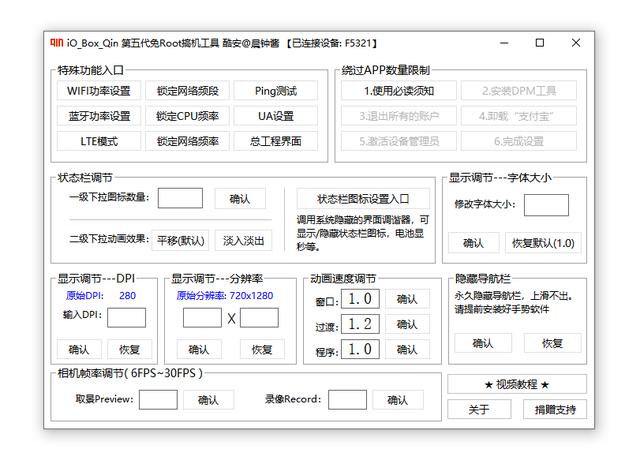Click 4.卸载"支付宝" button
Screen dimensions: 640x464
coord(519,116)
